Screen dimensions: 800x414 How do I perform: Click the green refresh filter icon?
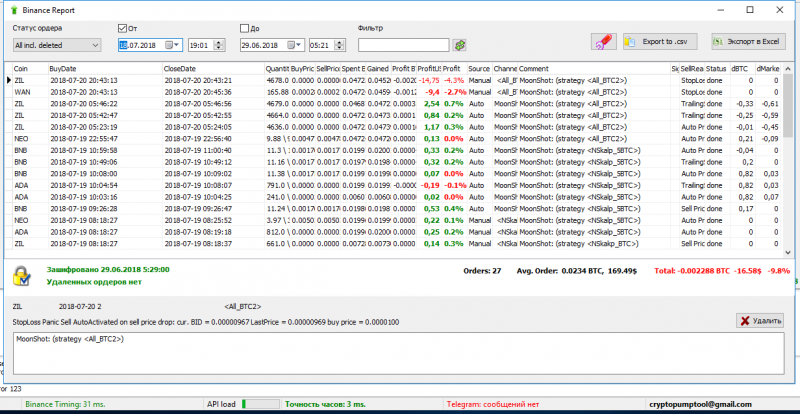tap(460, 45)
